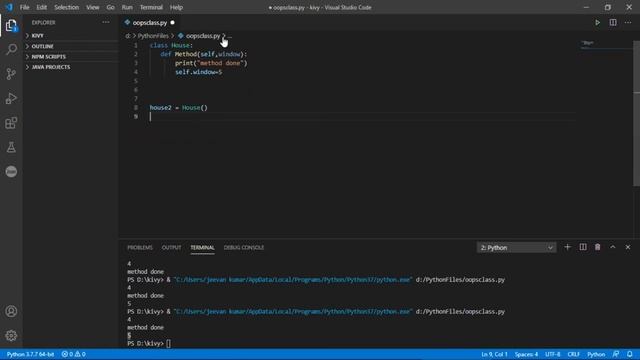Click the 'self.window=5' code line
The height and width of the screenshot is (360, 640).
pyautogui.click(x=199, y=72)
